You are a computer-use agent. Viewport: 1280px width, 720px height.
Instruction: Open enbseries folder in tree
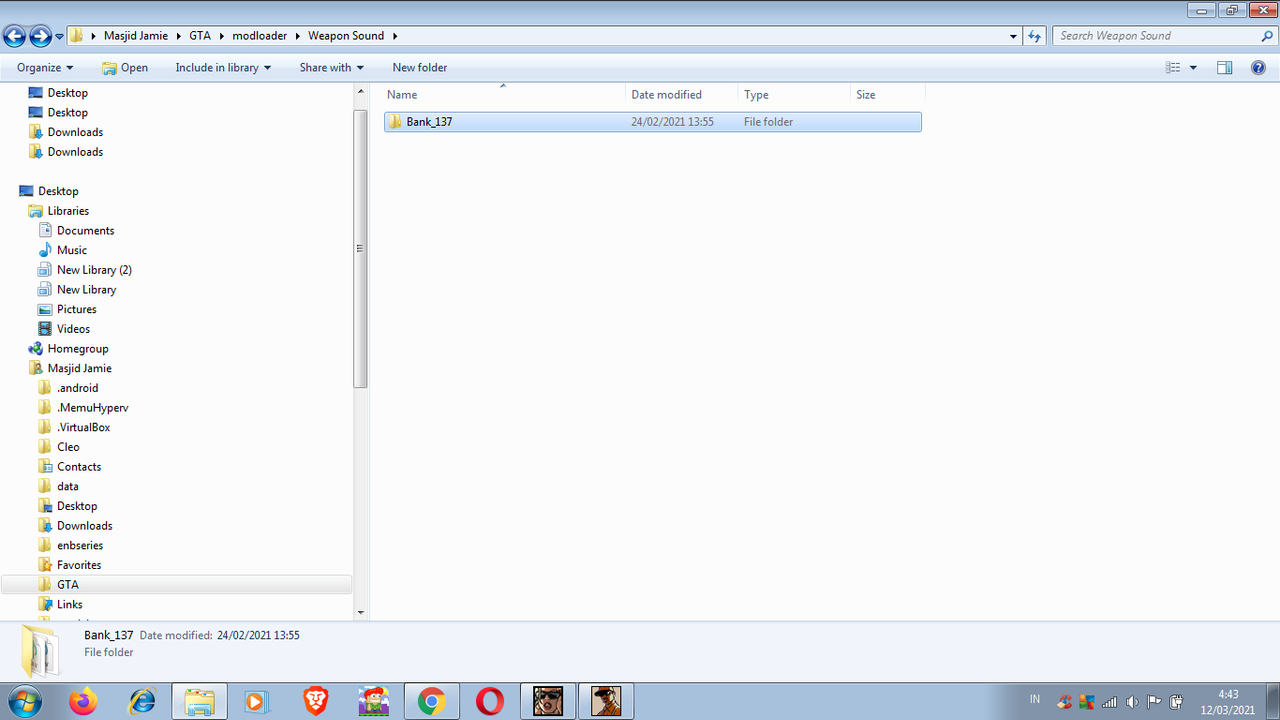80,545
